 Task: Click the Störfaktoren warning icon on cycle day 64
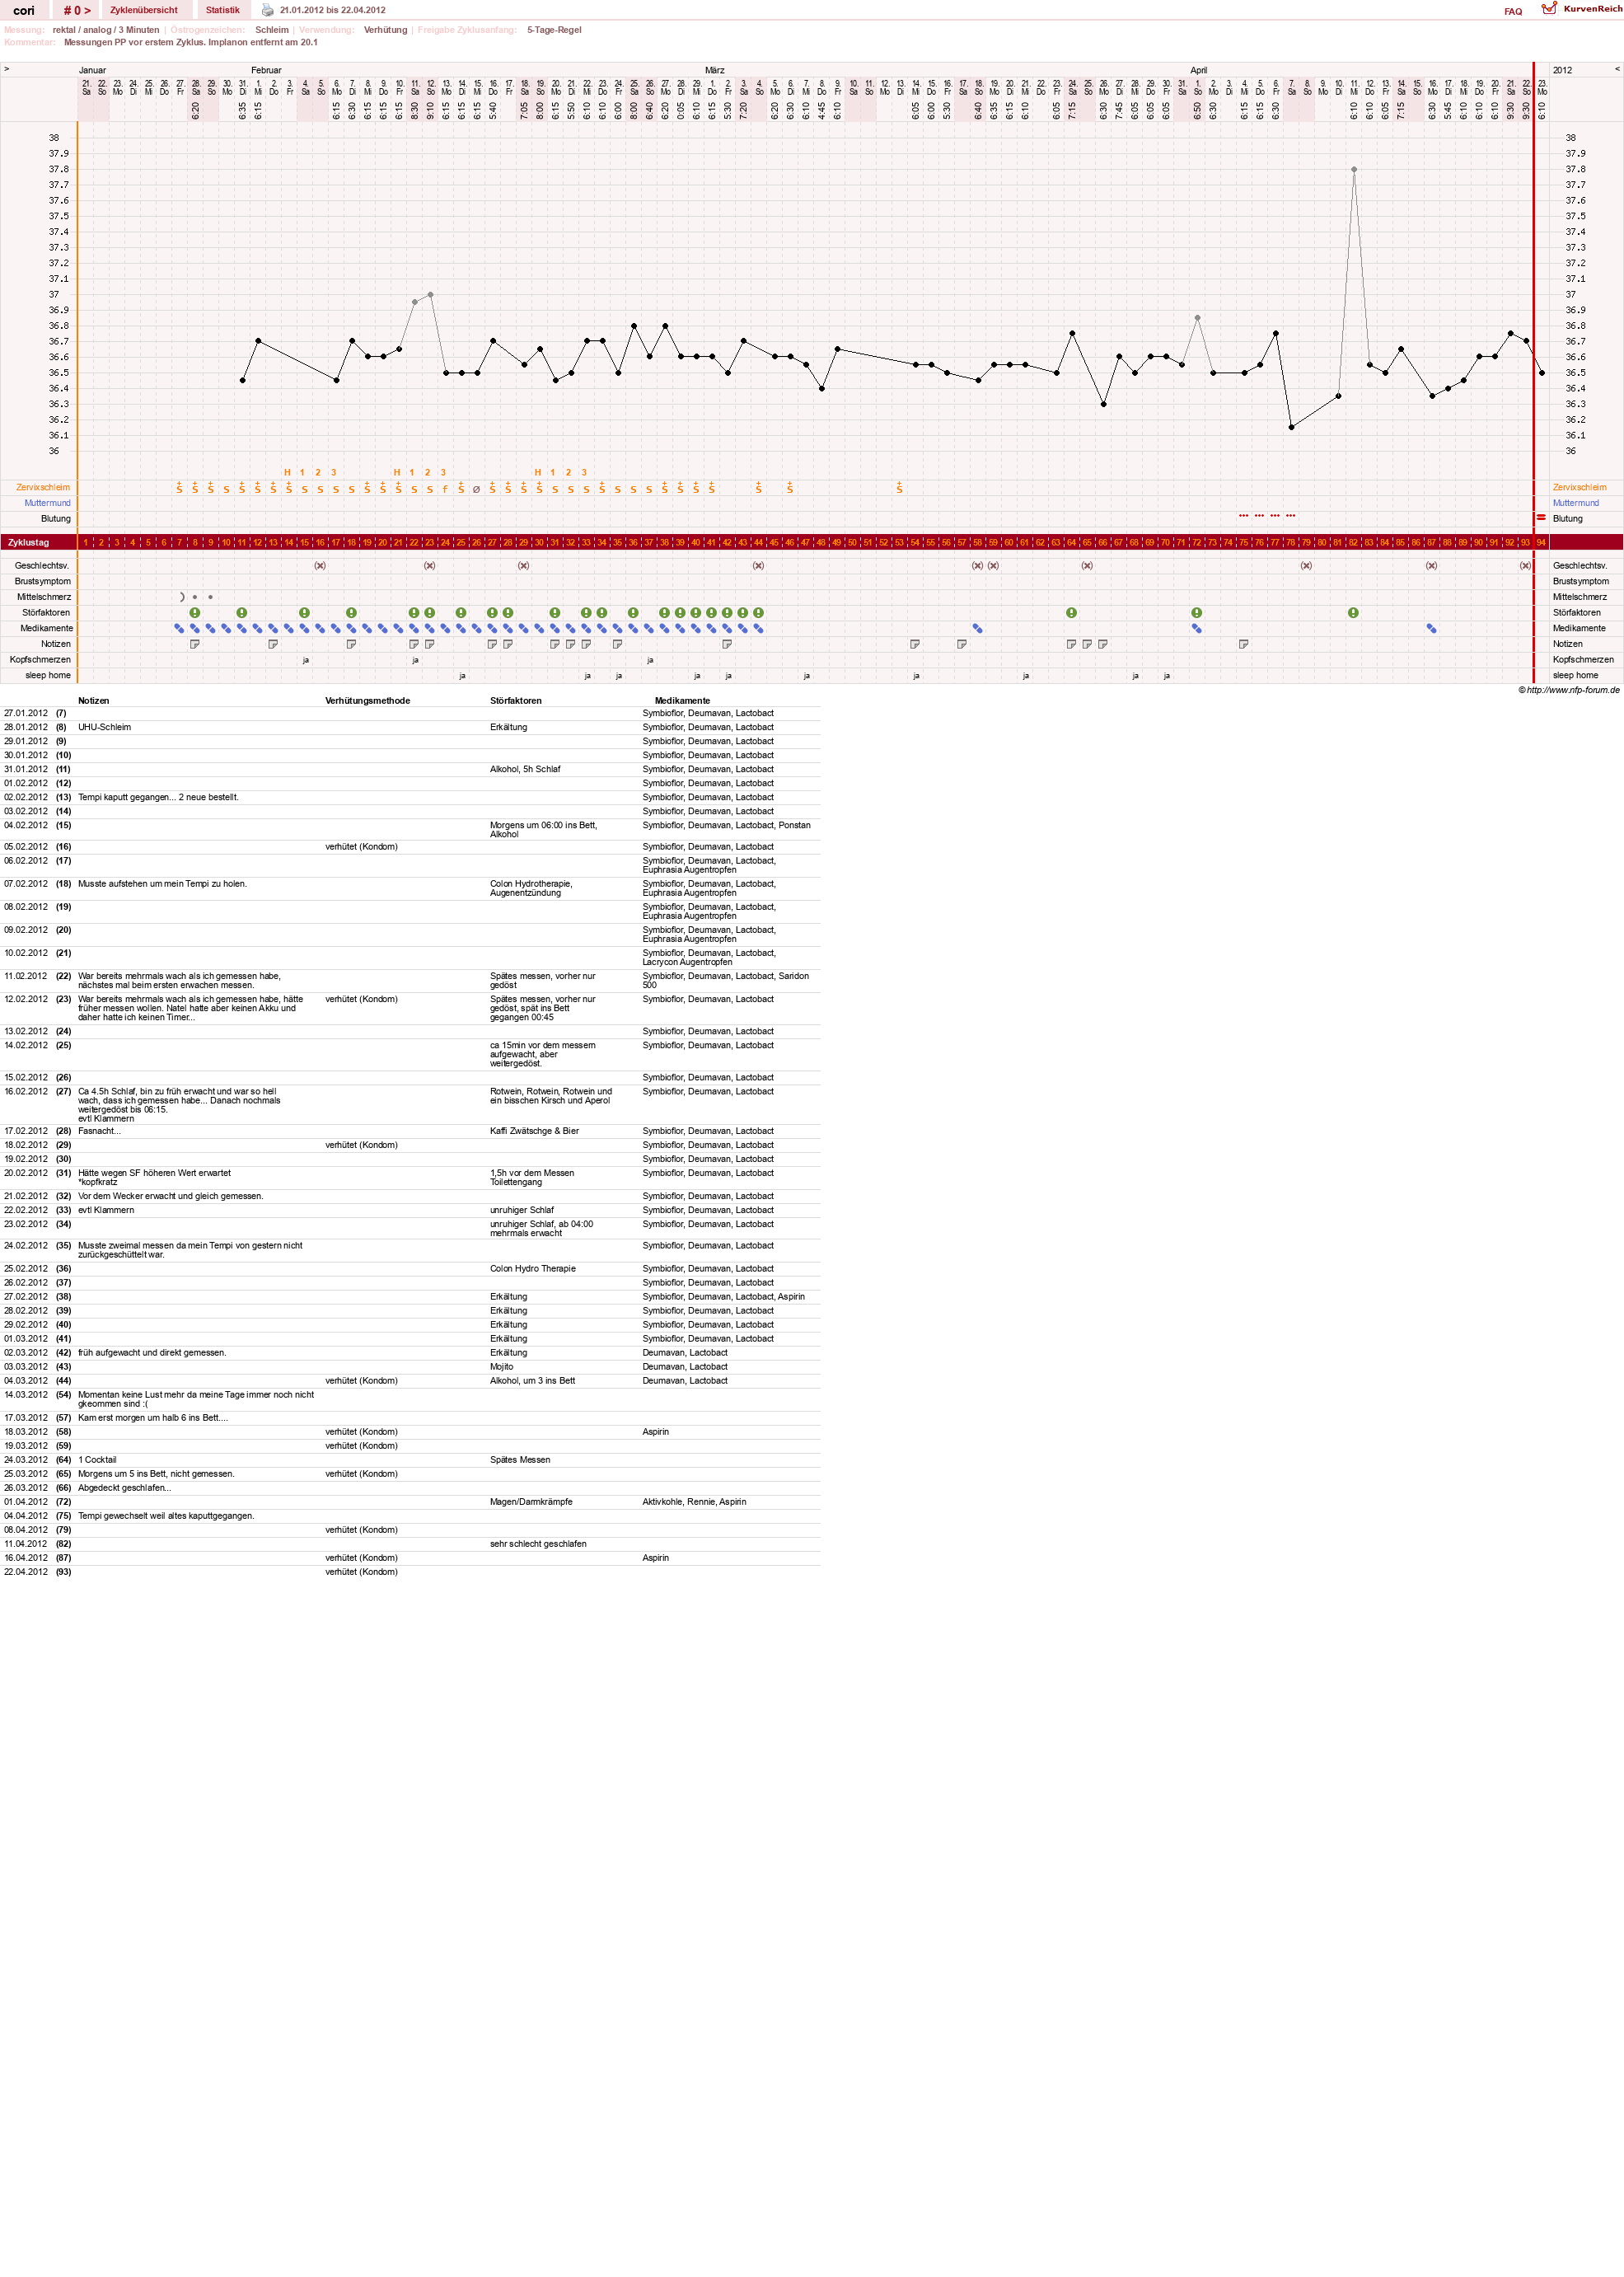click(x=1071, y=613)
